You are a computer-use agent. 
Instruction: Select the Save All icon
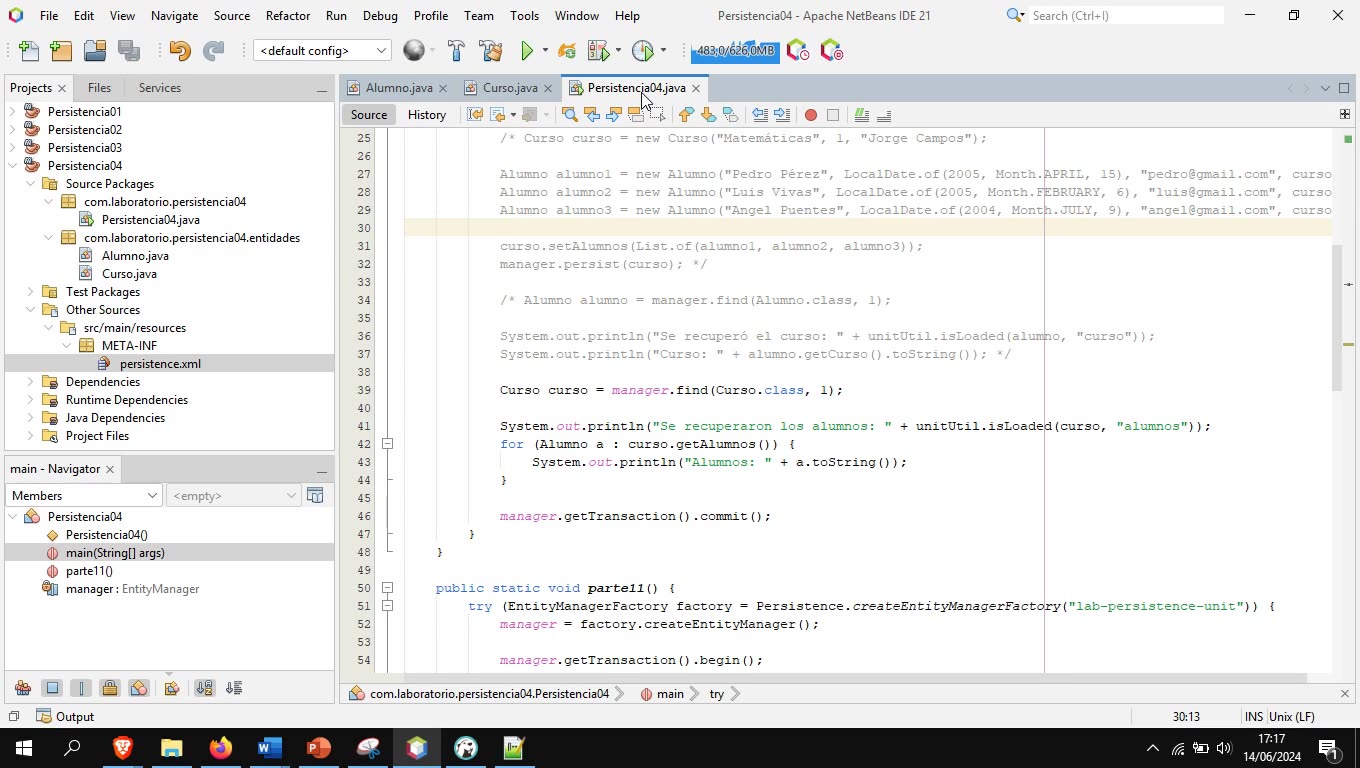coord(127,50)
